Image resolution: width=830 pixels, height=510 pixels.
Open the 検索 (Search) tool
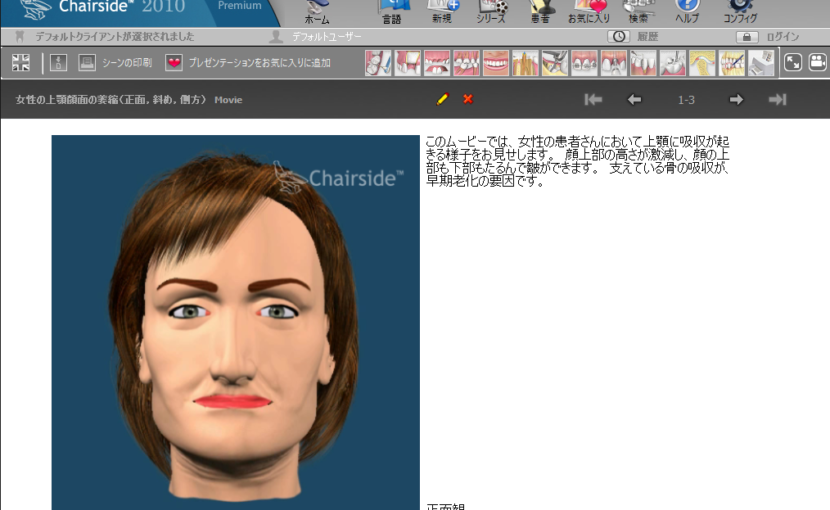tap(638, 11)
